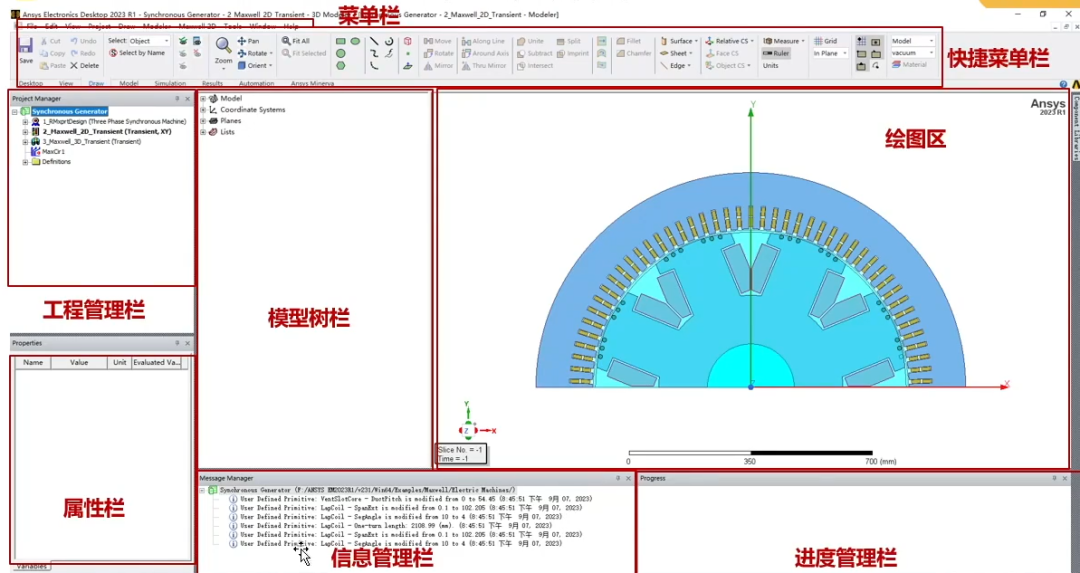1080x573 pixels.
Task: Open the In Plane dropdown
Action: [830, 53]
